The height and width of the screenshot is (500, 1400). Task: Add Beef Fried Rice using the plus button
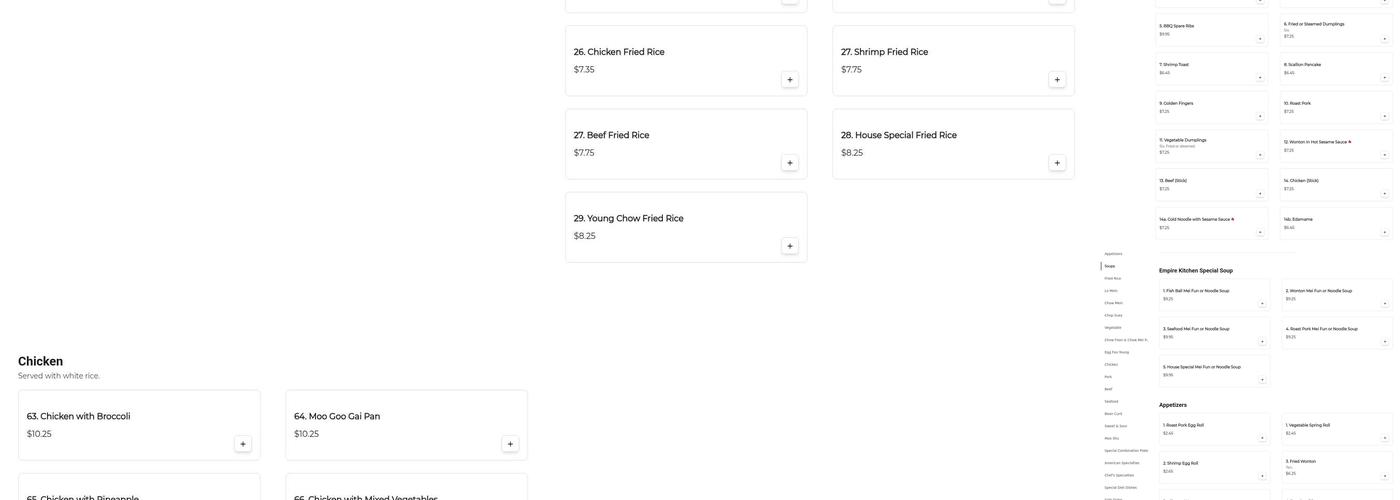click(x=790, y=163)
